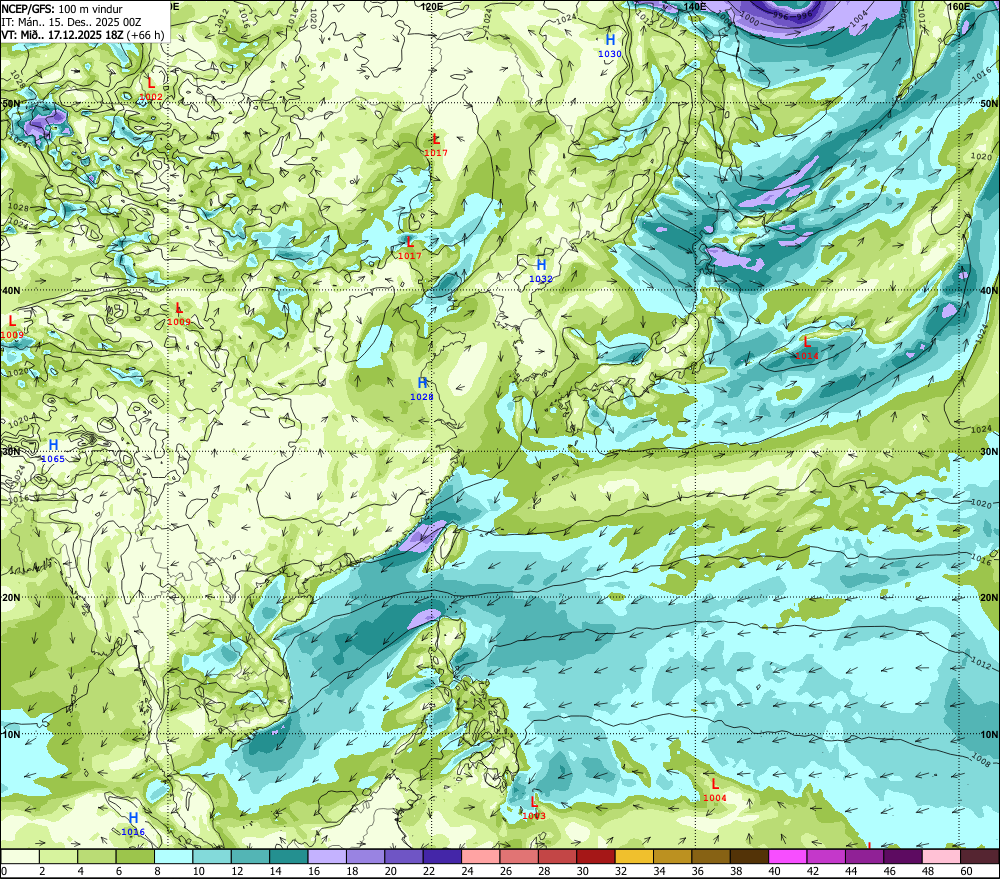Click the dark maroon legend swatch labeled 60

pos(979,856)
